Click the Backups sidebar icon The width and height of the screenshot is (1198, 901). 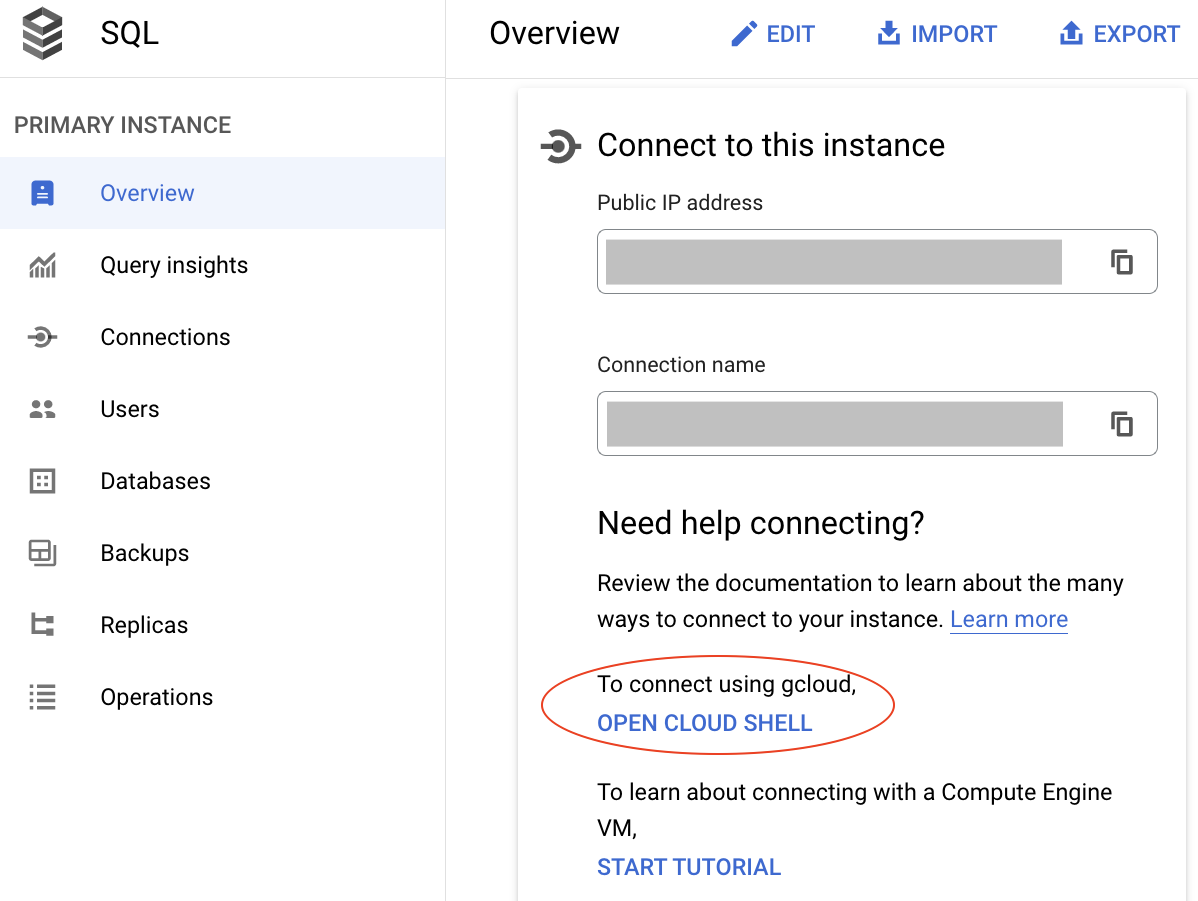(42, 553)
